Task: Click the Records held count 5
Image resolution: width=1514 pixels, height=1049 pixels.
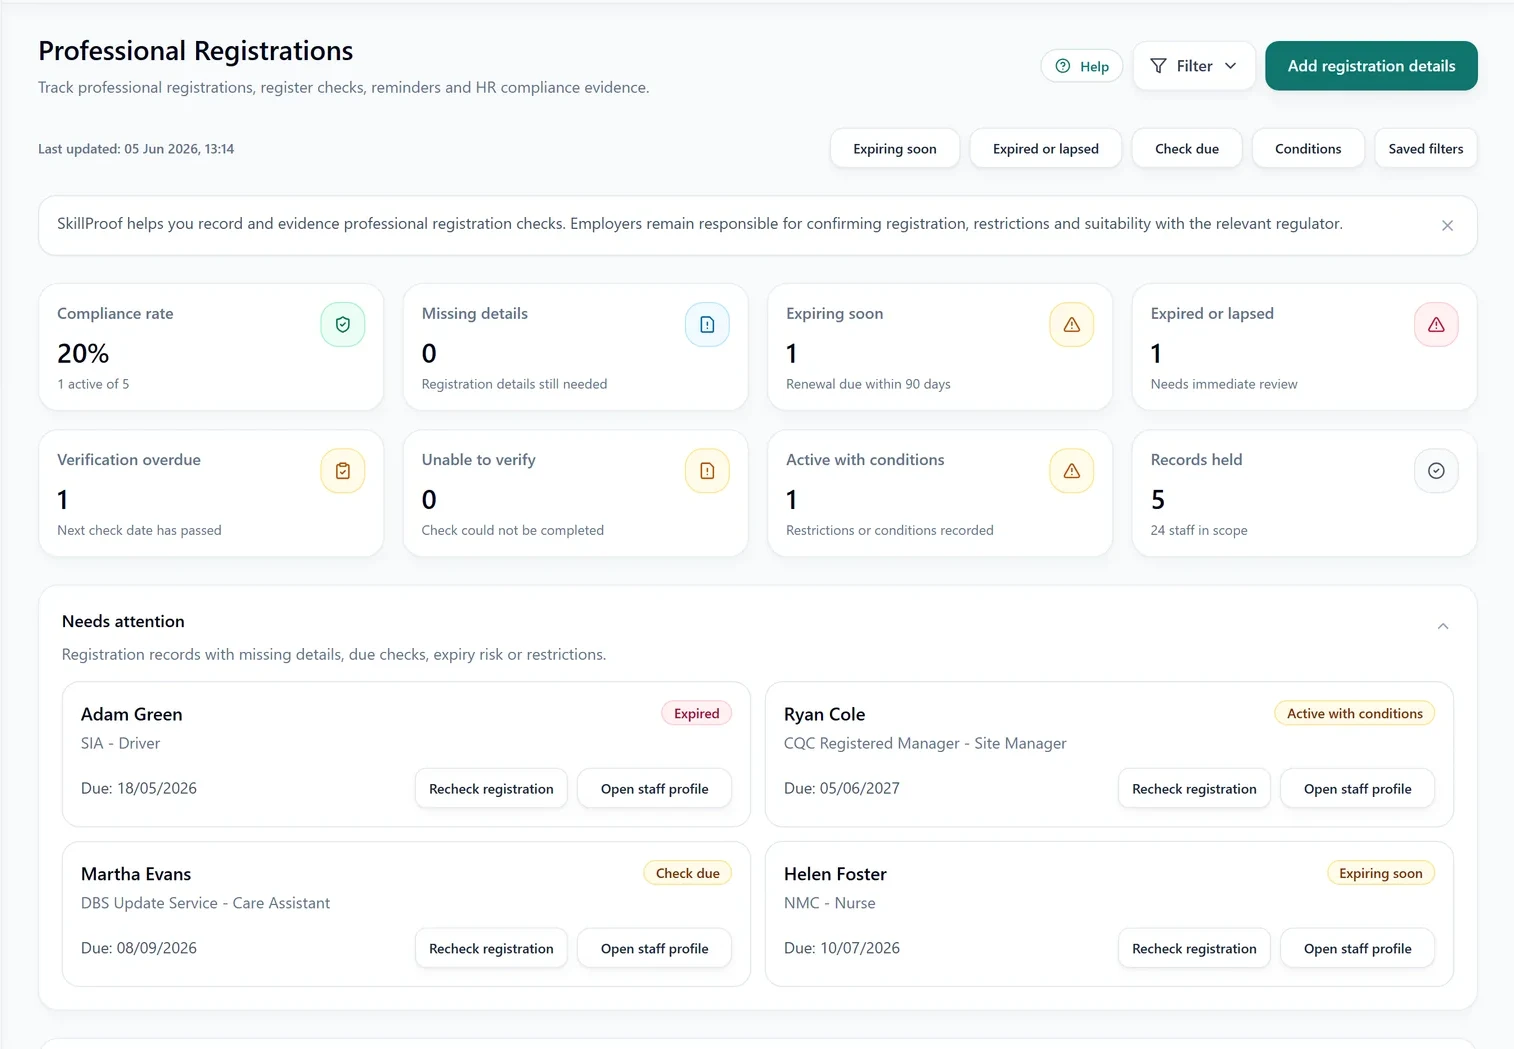Action: click(1158, 500)
